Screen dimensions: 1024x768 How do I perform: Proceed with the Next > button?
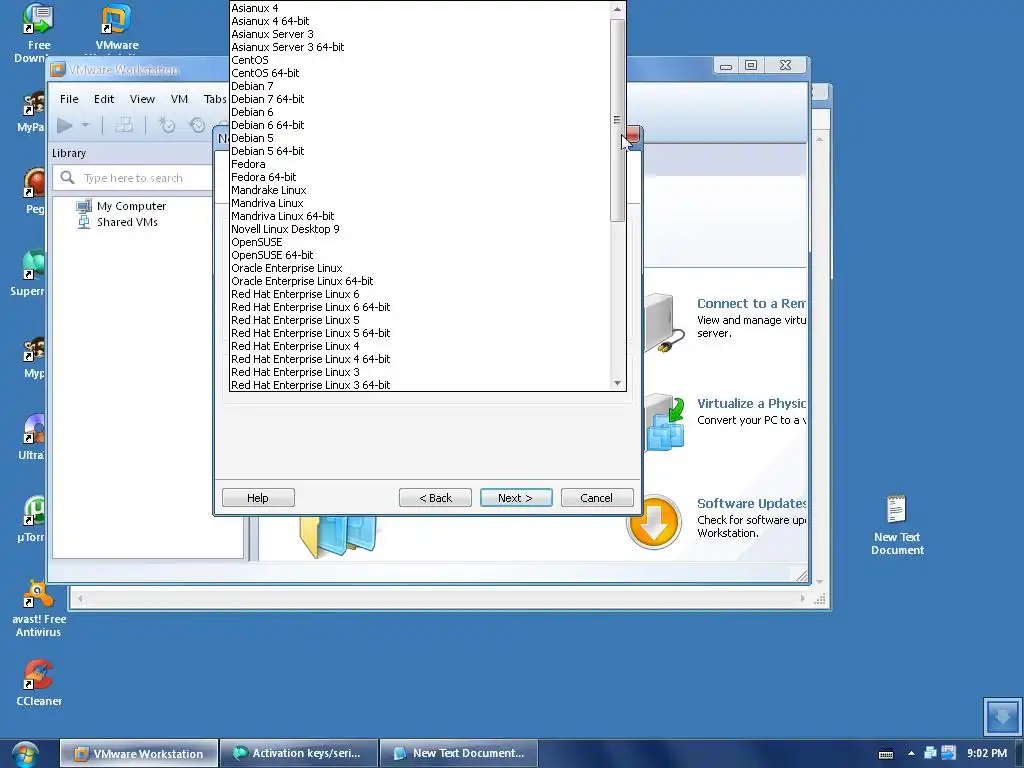tap(516, 498)
